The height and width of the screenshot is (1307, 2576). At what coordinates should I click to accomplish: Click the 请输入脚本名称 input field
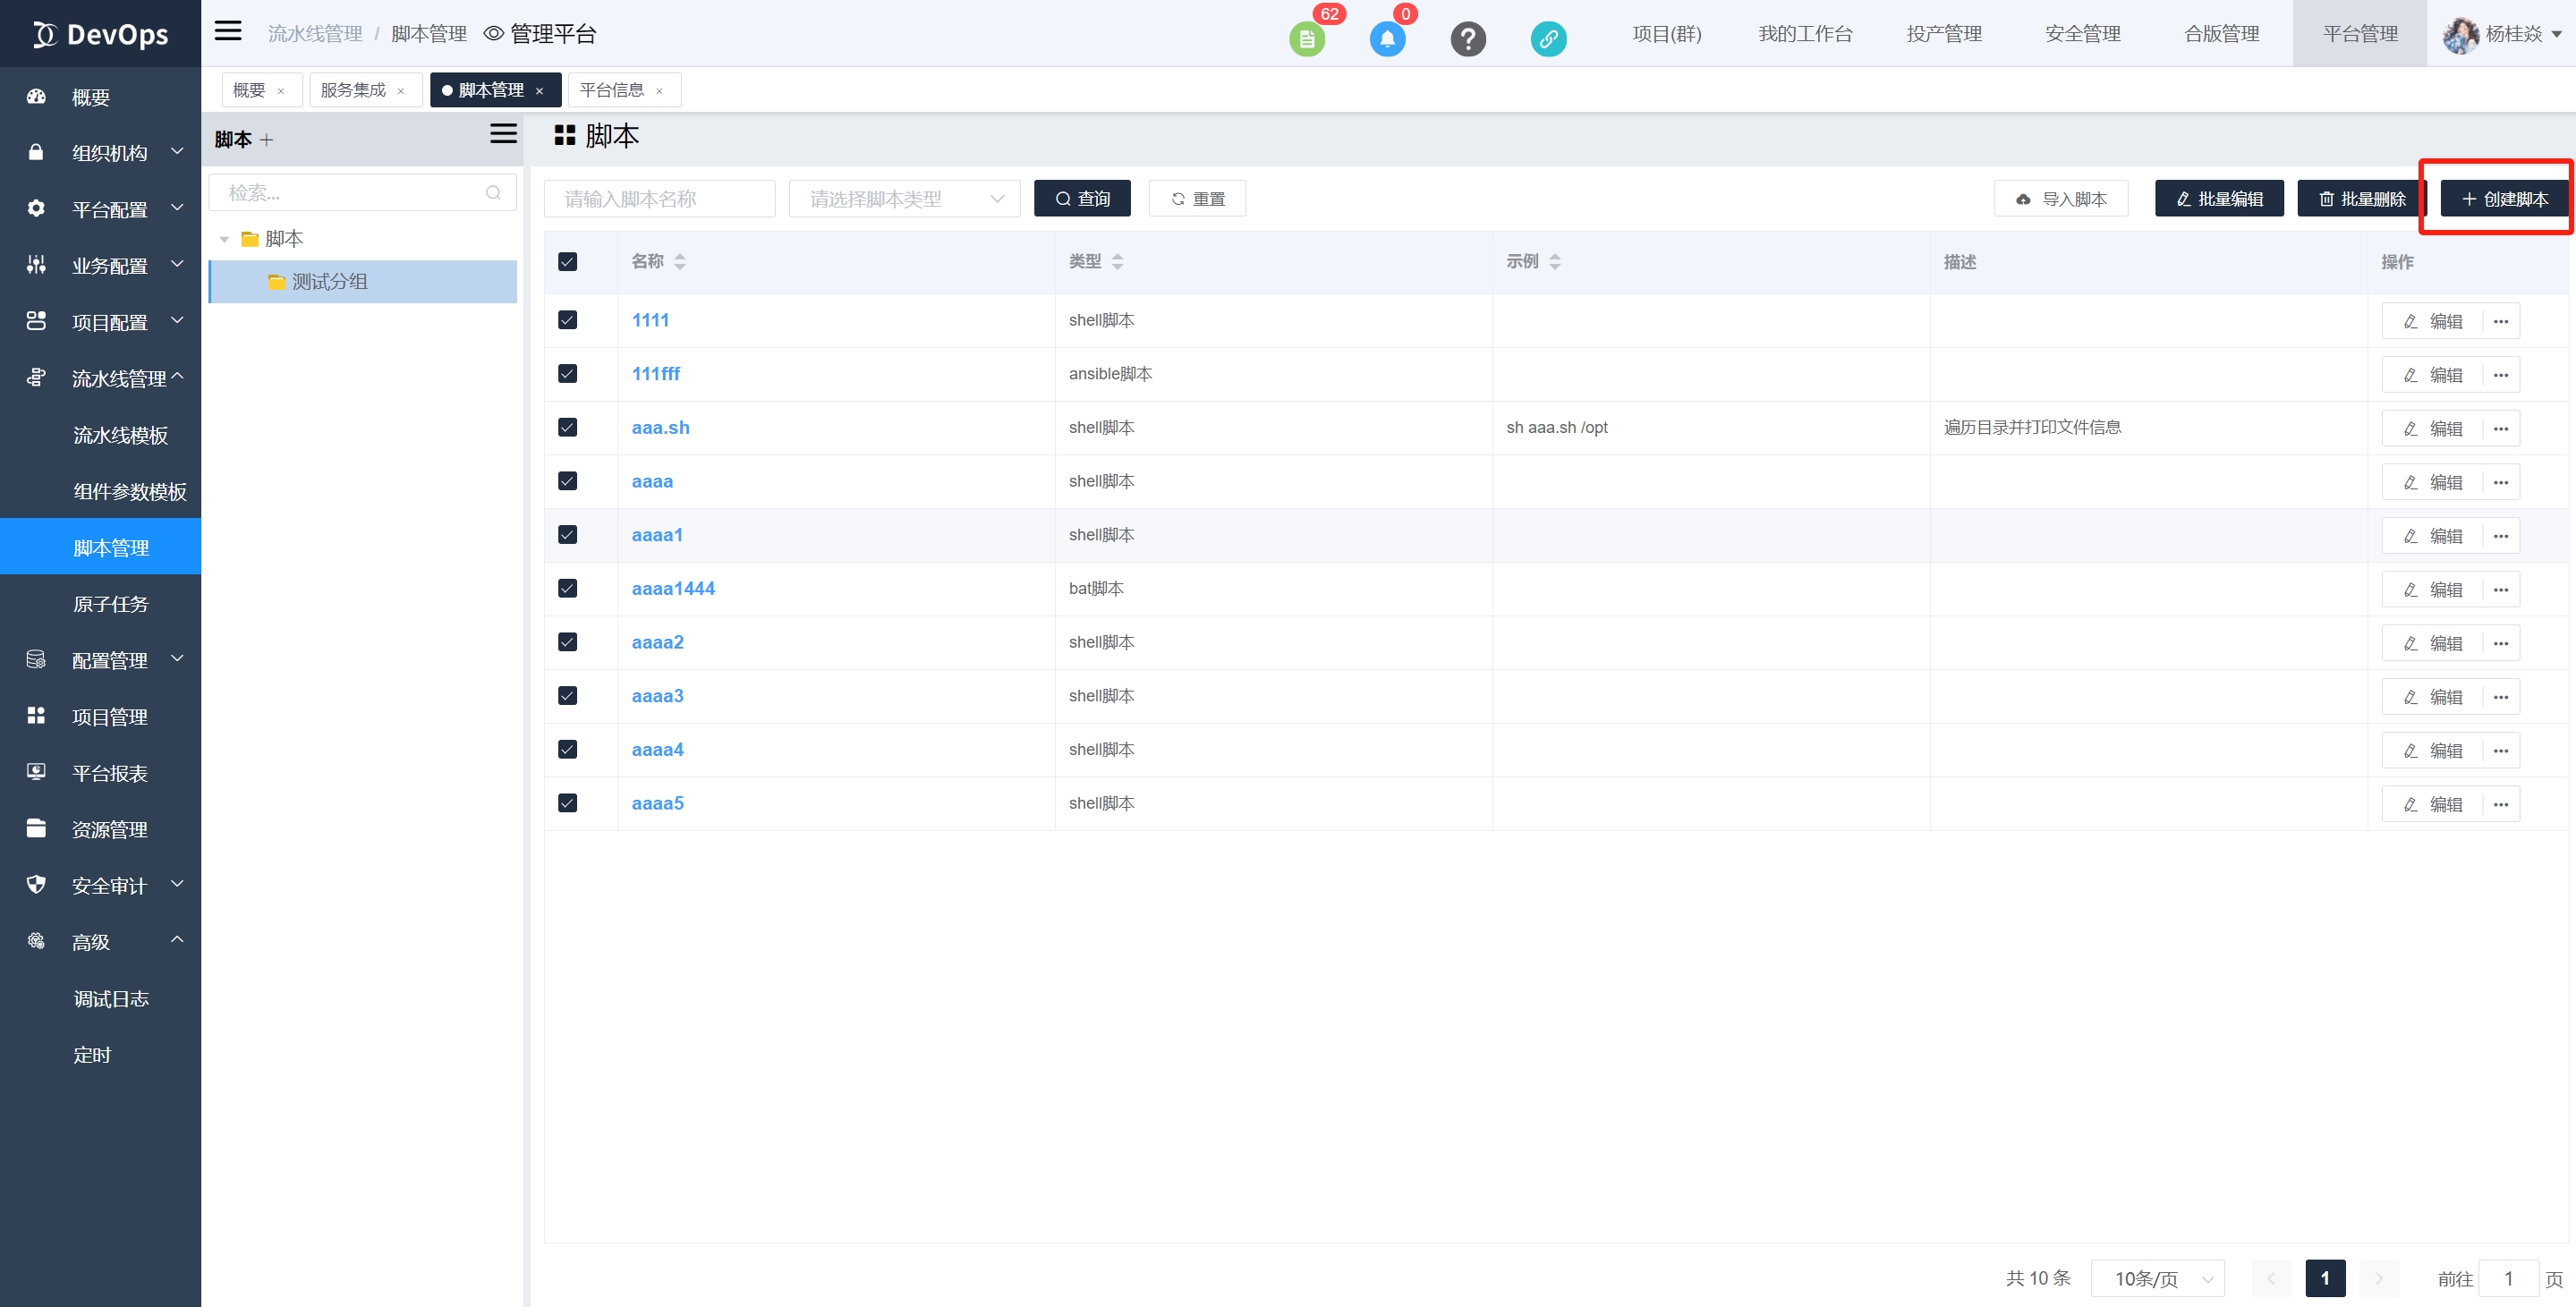click(x=659, y=199)
